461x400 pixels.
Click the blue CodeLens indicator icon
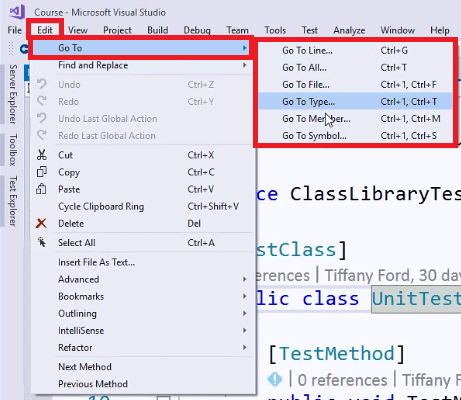coord(275,379)
